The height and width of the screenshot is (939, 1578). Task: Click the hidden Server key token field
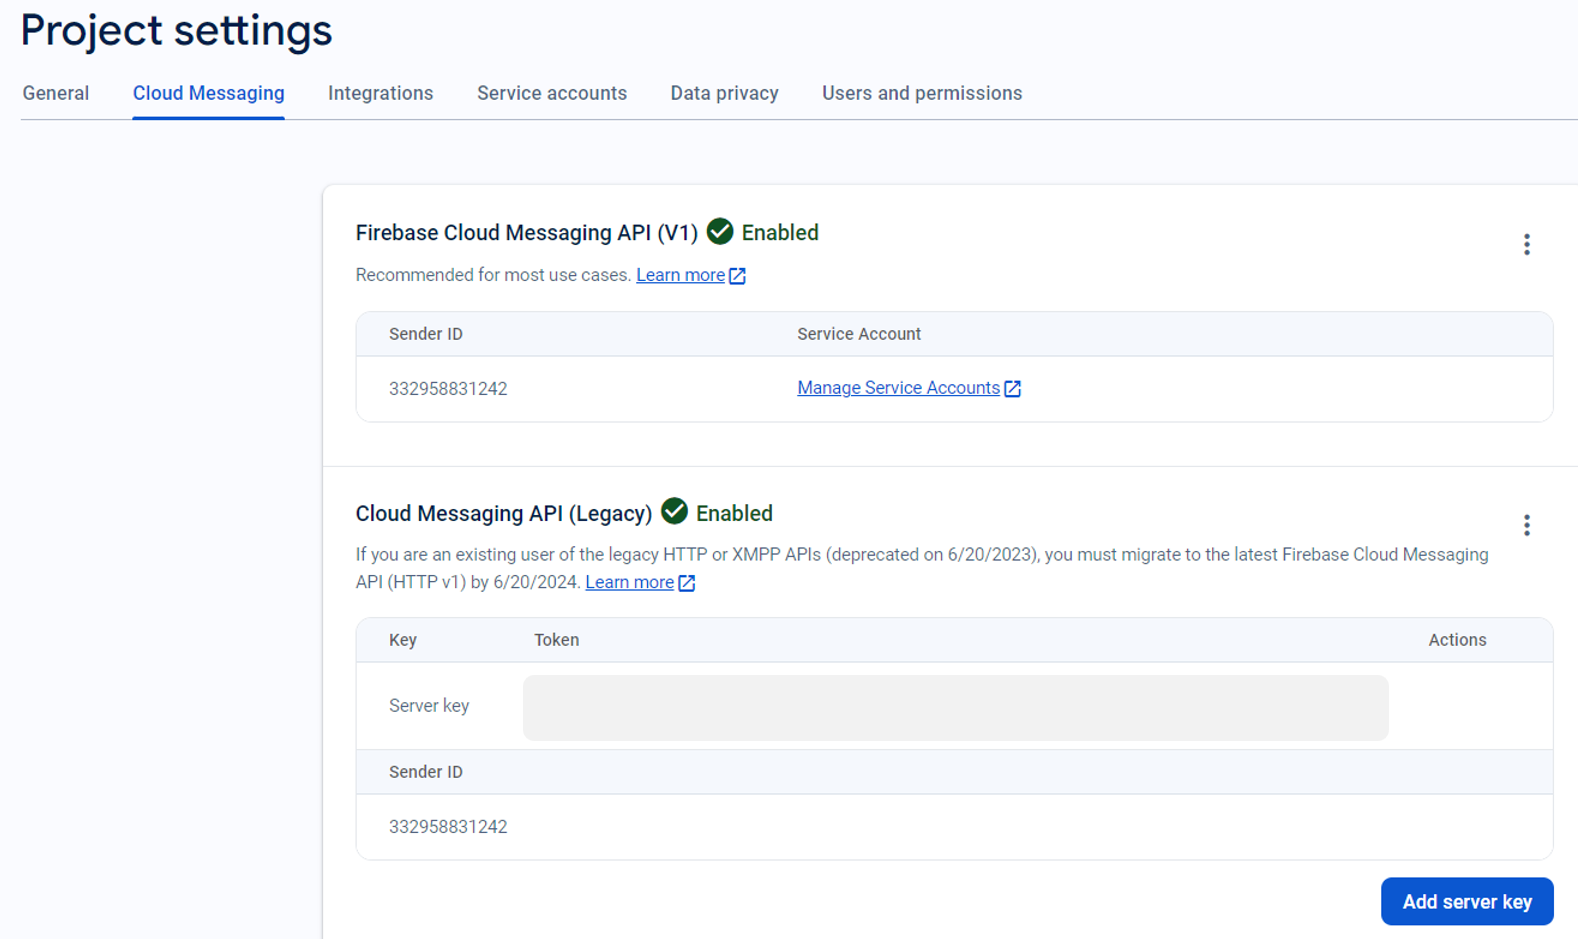[x=955, y=708]
